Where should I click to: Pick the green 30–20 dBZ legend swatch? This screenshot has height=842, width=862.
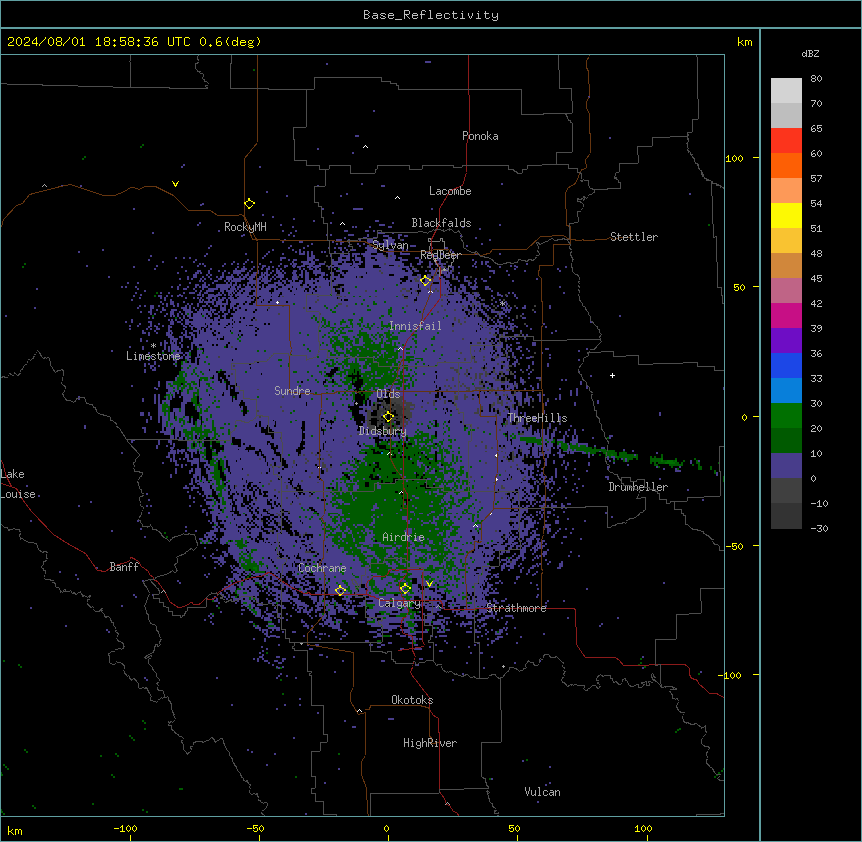(786, 416)
